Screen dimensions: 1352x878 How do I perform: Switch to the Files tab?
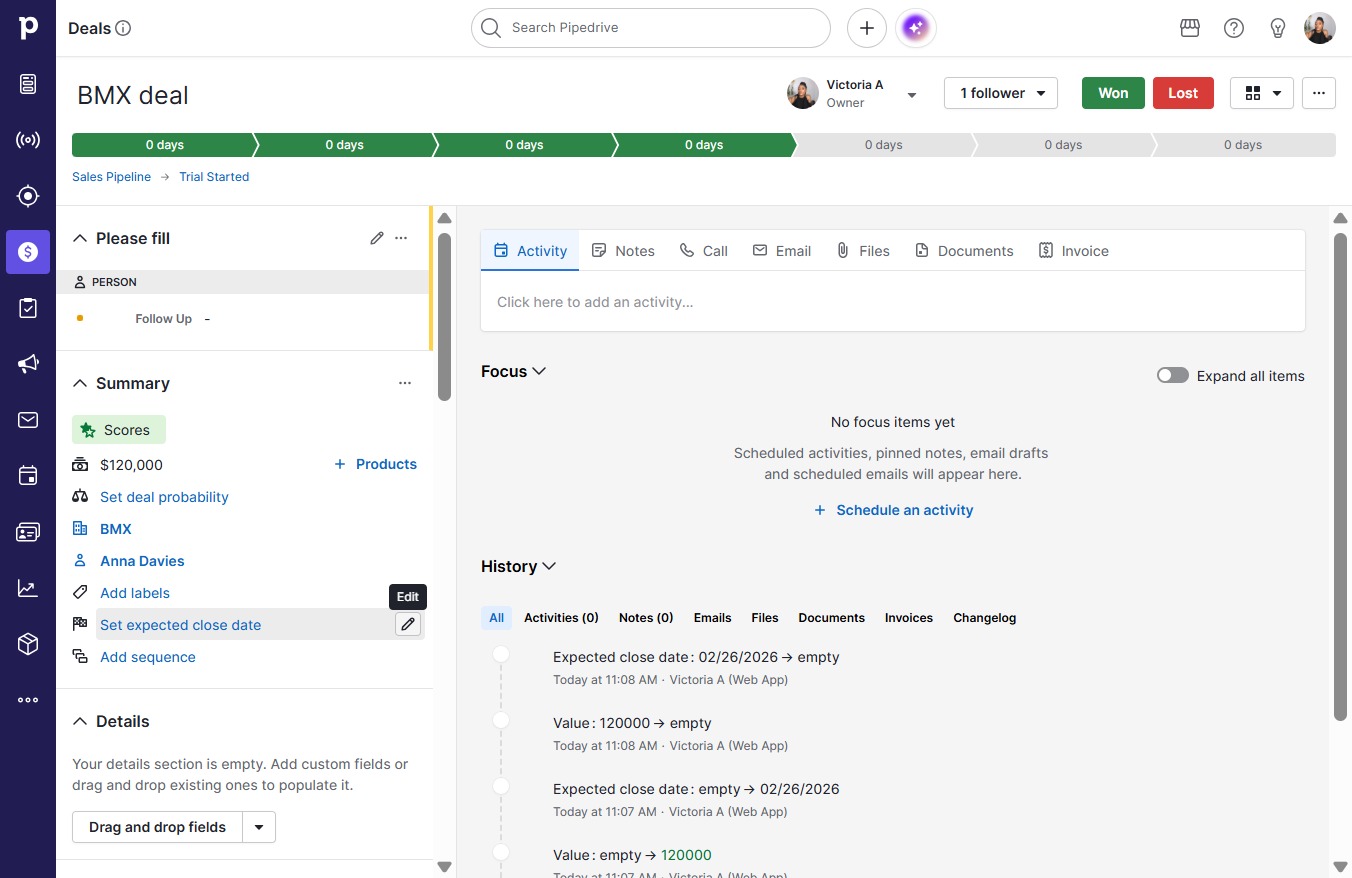[x=863, y=251]
